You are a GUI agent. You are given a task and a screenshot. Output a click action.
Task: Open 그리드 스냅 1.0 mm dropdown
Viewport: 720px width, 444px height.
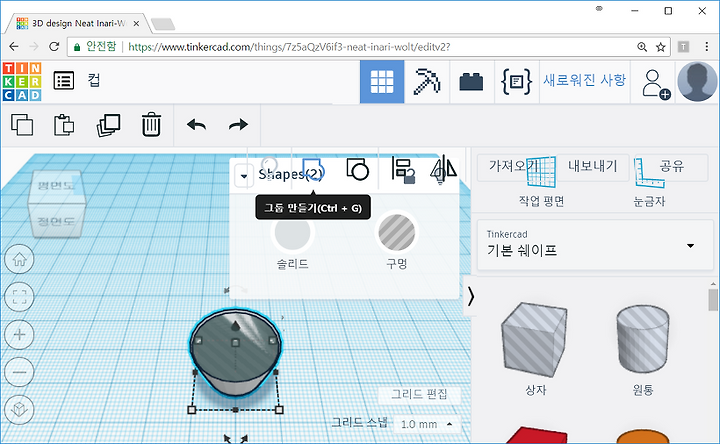click(427, 424)
